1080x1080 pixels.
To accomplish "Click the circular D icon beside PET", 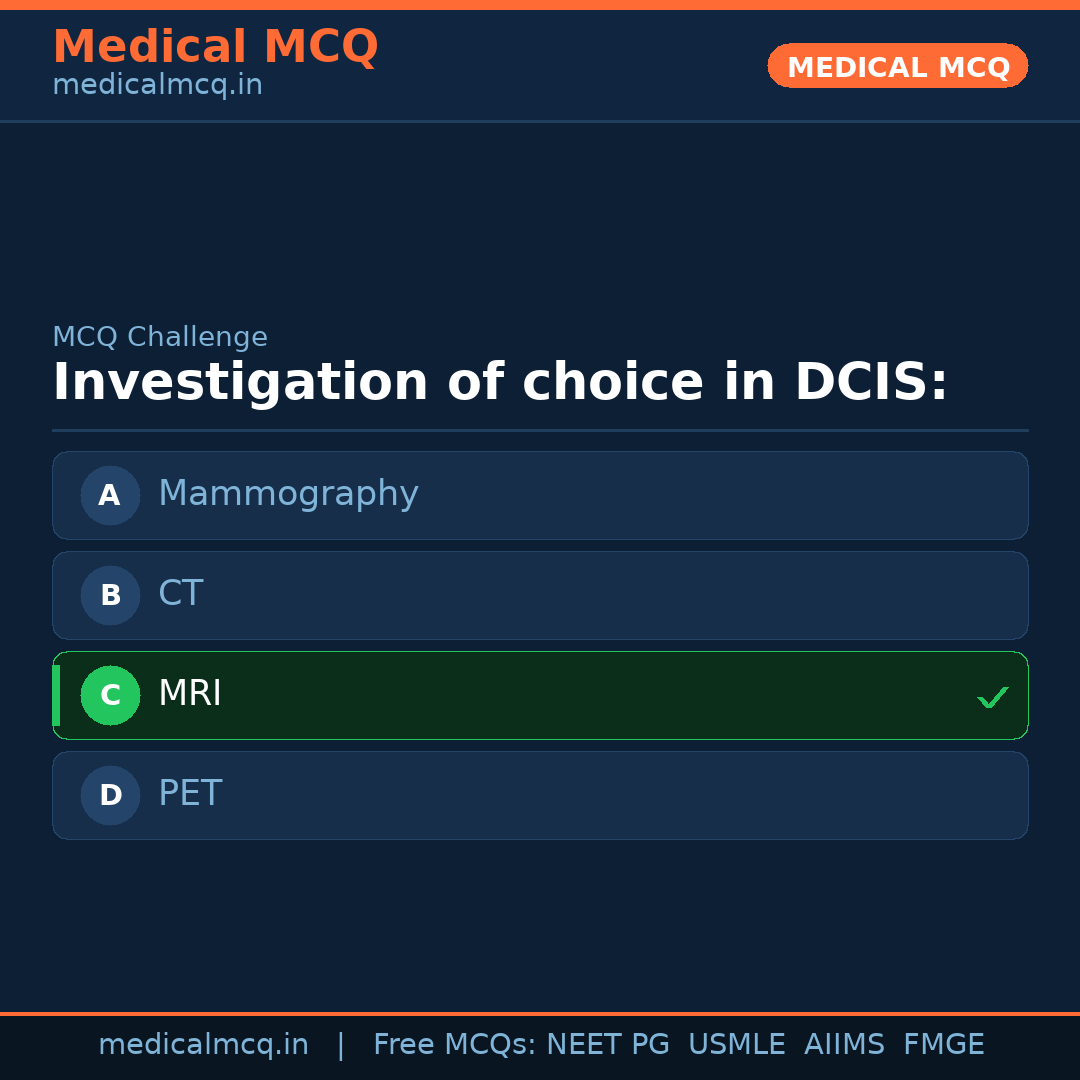I will pyautogui.click(x=110, y=795).
